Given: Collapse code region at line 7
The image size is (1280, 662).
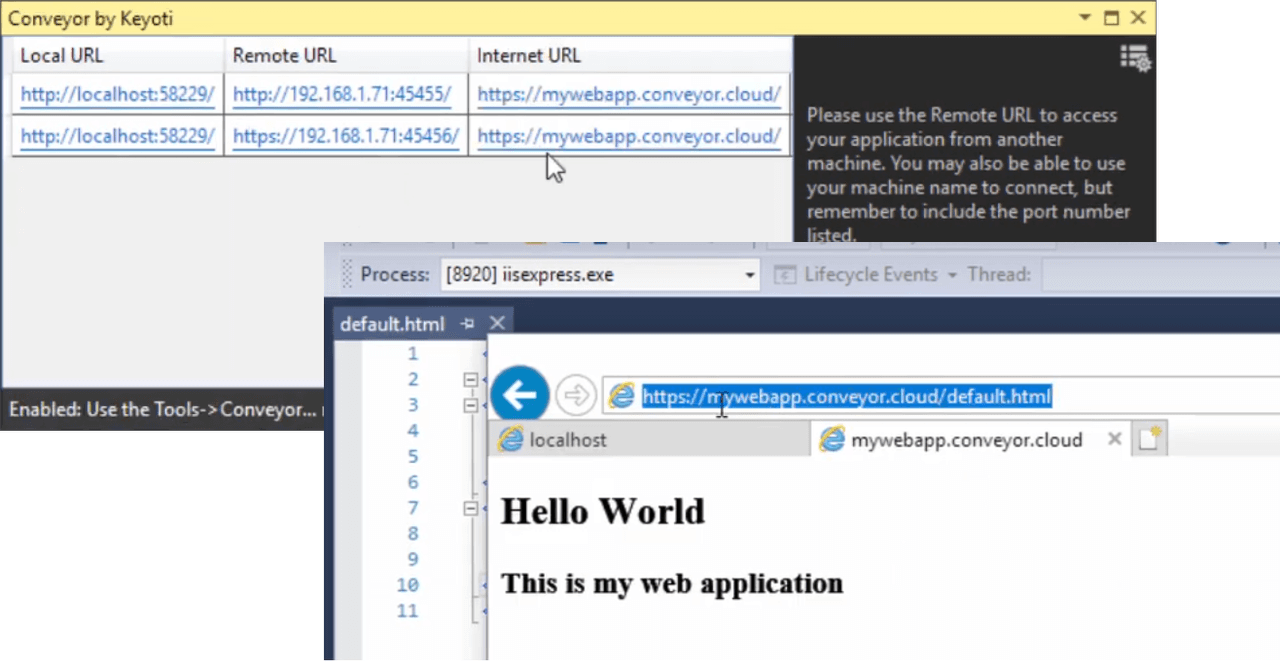Looking at the screenshot, I should click(470, 509).
